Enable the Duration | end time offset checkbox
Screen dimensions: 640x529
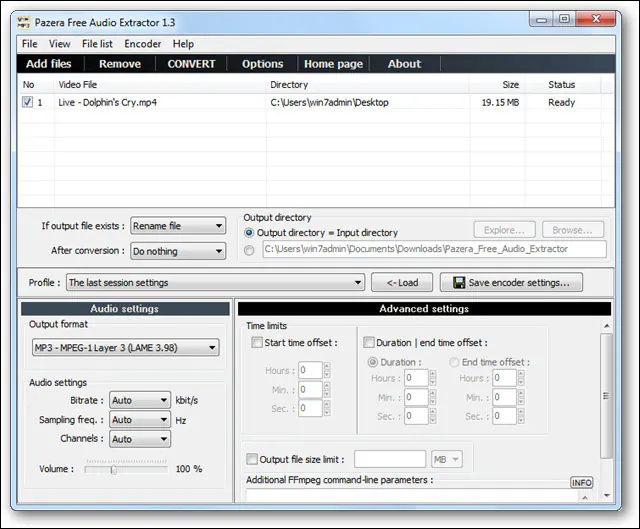click(x=369, y=342)
